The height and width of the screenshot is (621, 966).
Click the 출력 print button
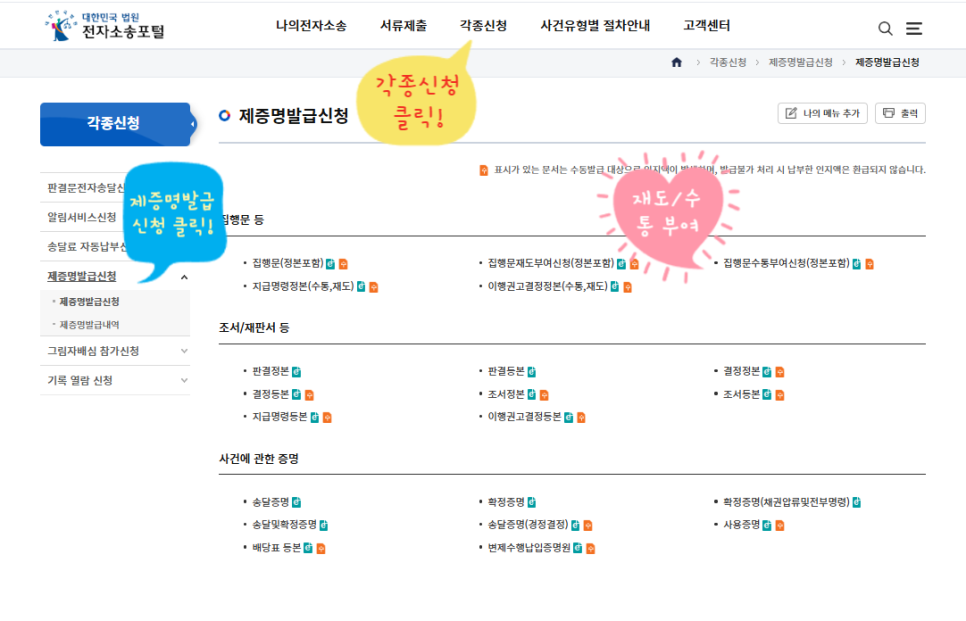[900, 114]
